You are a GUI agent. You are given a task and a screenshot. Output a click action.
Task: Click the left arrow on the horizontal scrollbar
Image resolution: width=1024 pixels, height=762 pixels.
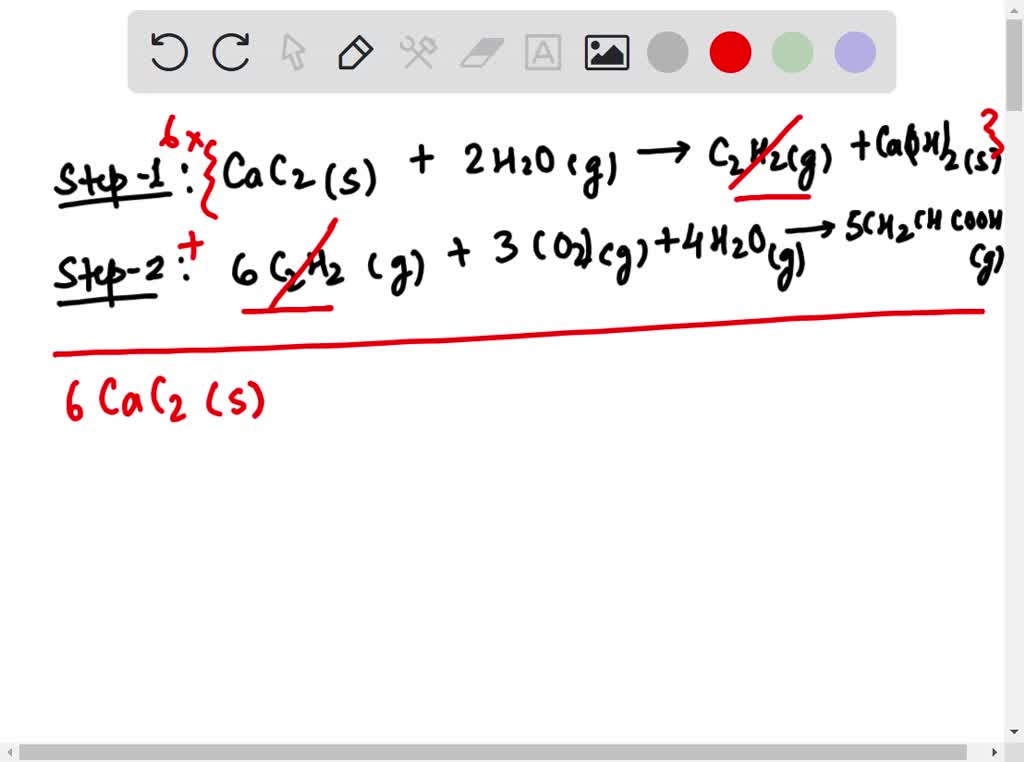point(8,753)
